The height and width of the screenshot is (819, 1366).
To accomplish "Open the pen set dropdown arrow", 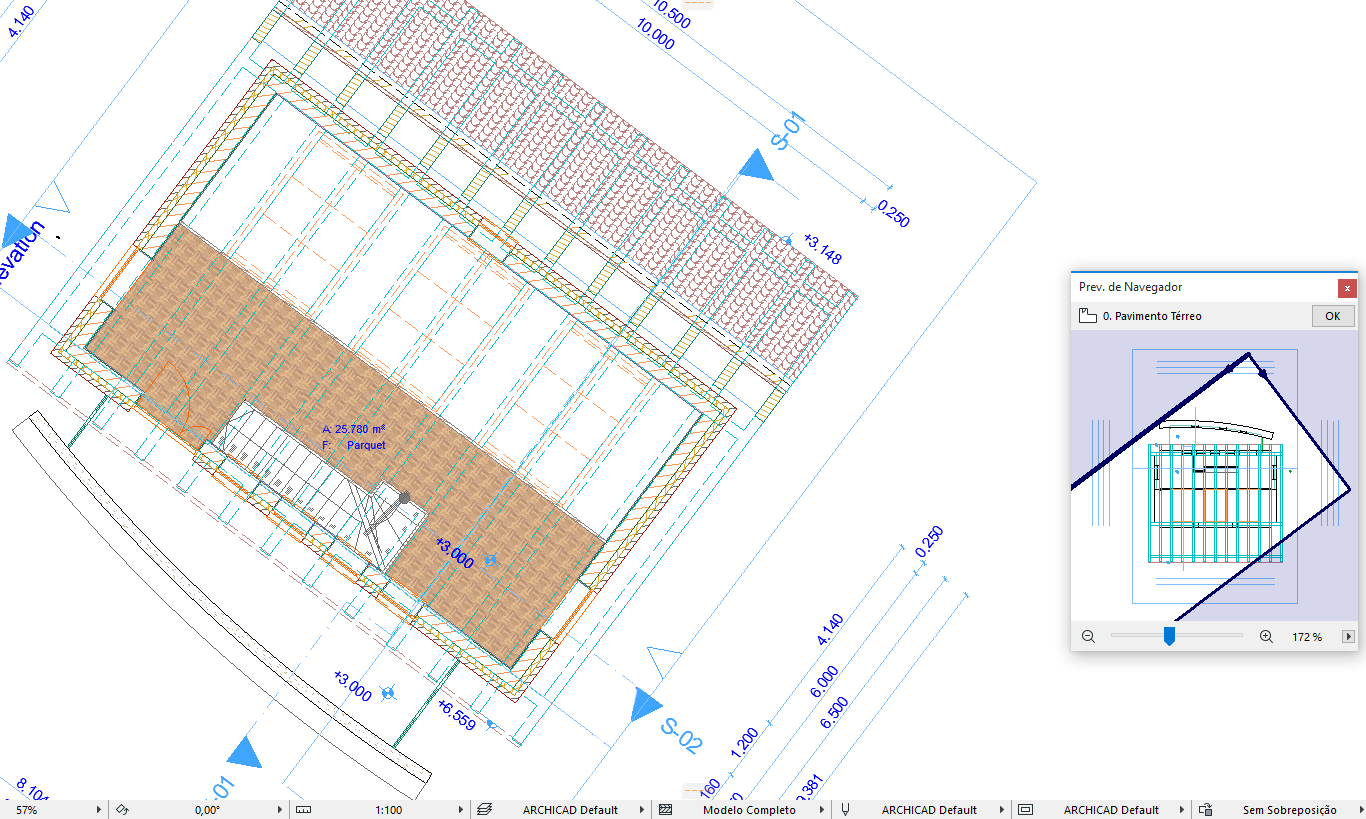I will 1001,810.
